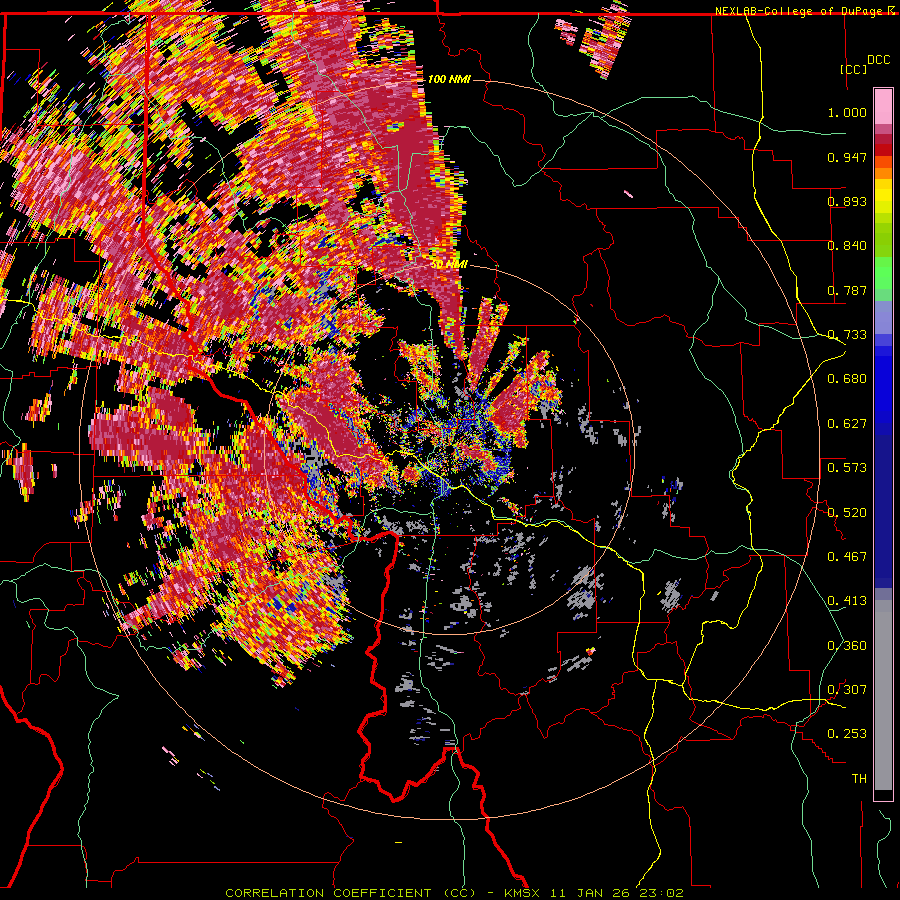This screenshot has width=900, height=900.
Task: Pick the gray band in the color scale
Action: click(883, 695)
